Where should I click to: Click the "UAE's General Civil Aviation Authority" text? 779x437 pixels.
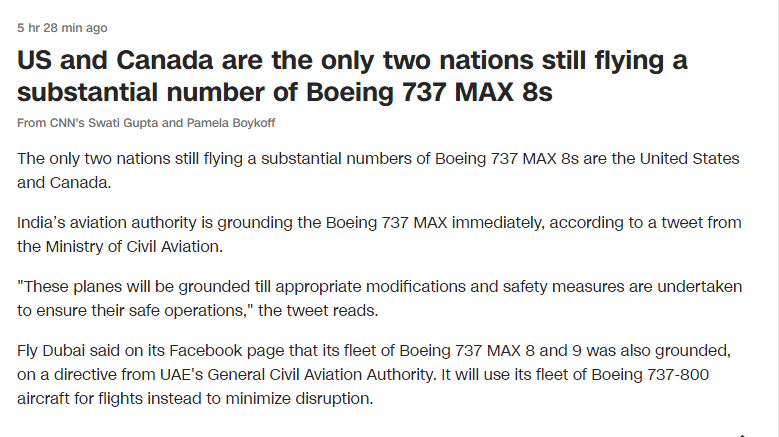297,374
